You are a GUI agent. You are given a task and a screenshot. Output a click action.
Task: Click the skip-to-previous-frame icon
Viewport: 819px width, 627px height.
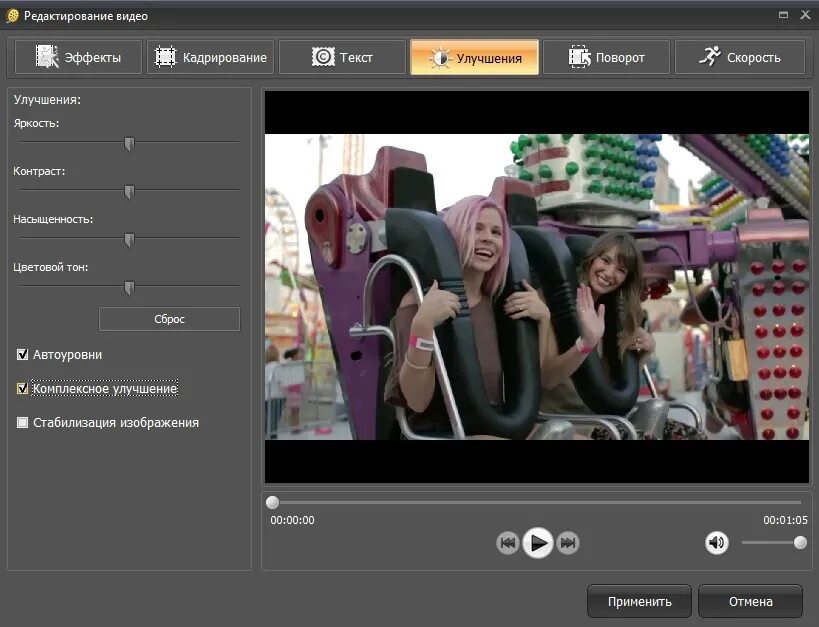[509, 544]
